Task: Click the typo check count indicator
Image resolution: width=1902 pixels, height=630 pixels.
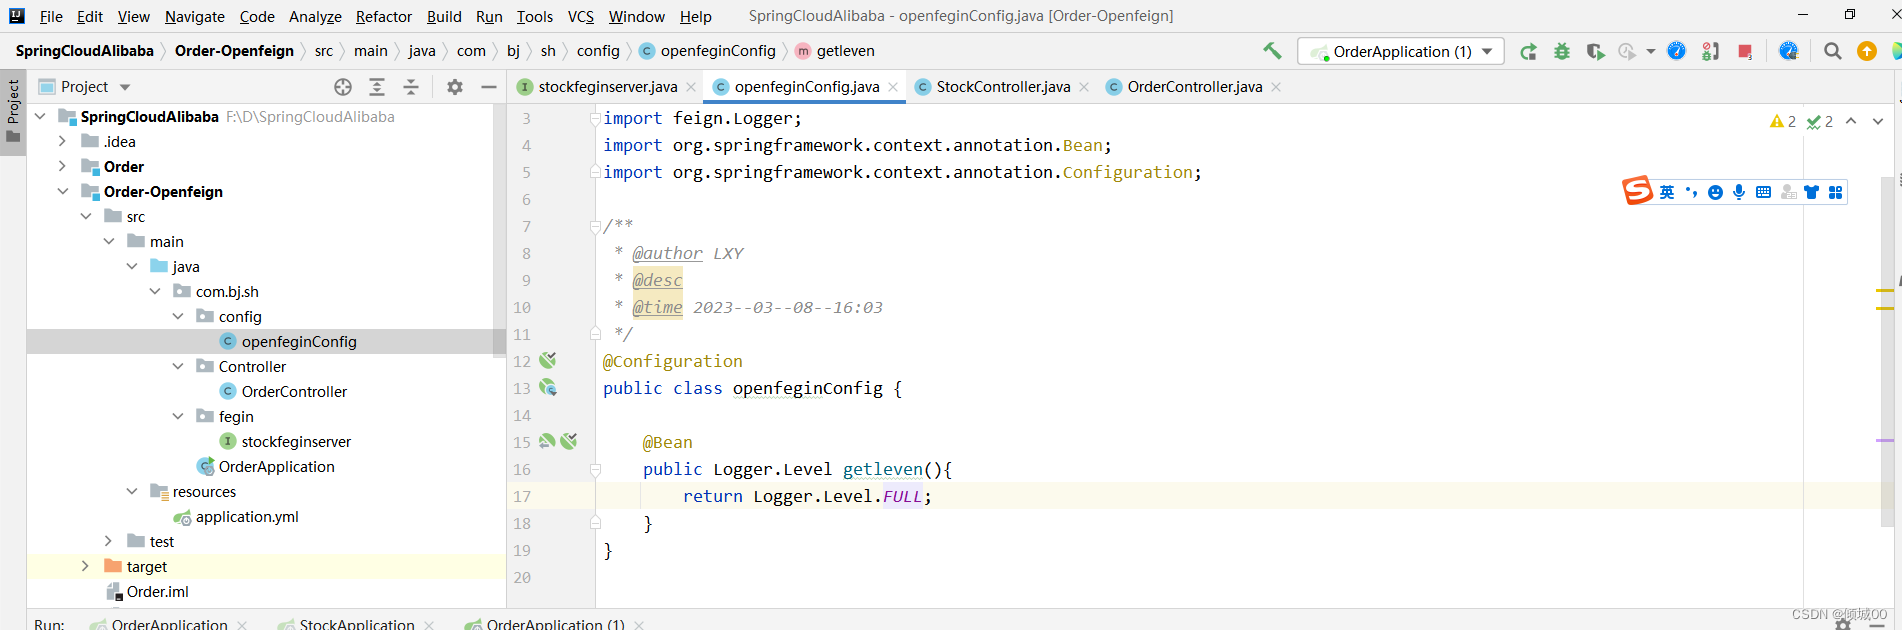Action: coord(1820,121)
